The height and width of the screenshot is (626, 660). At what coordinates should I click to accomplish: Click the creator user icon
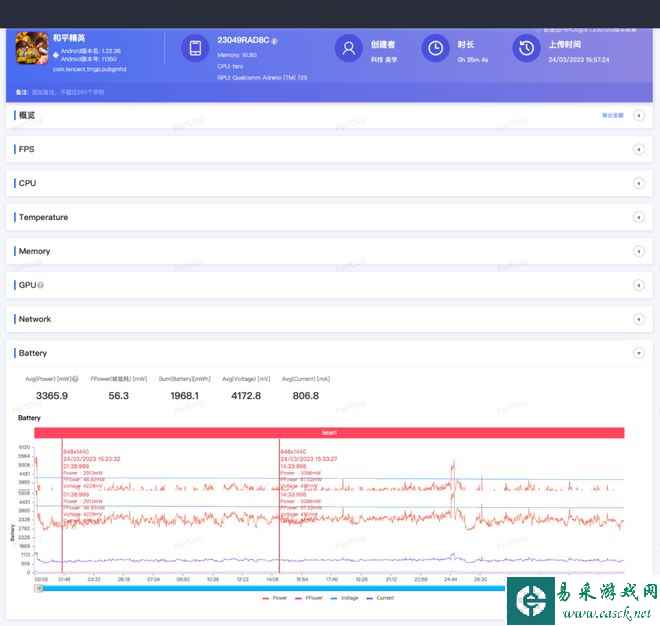(349, 48)
